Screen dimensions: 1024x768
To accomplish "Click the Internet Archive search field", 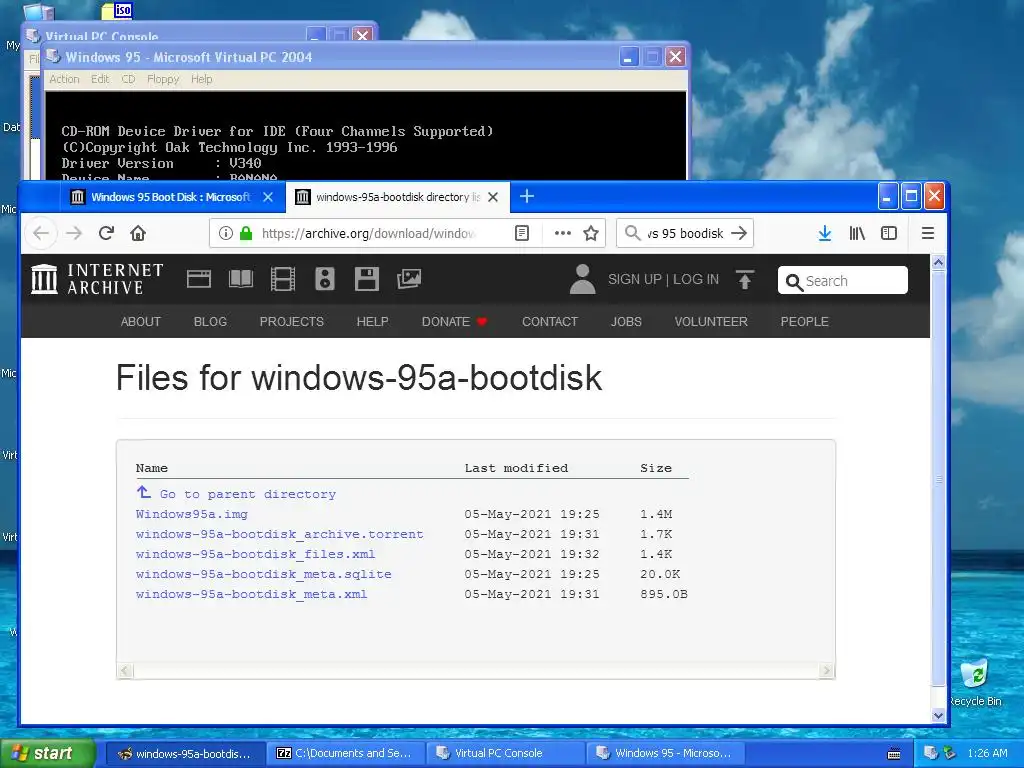I will [842, 280].
